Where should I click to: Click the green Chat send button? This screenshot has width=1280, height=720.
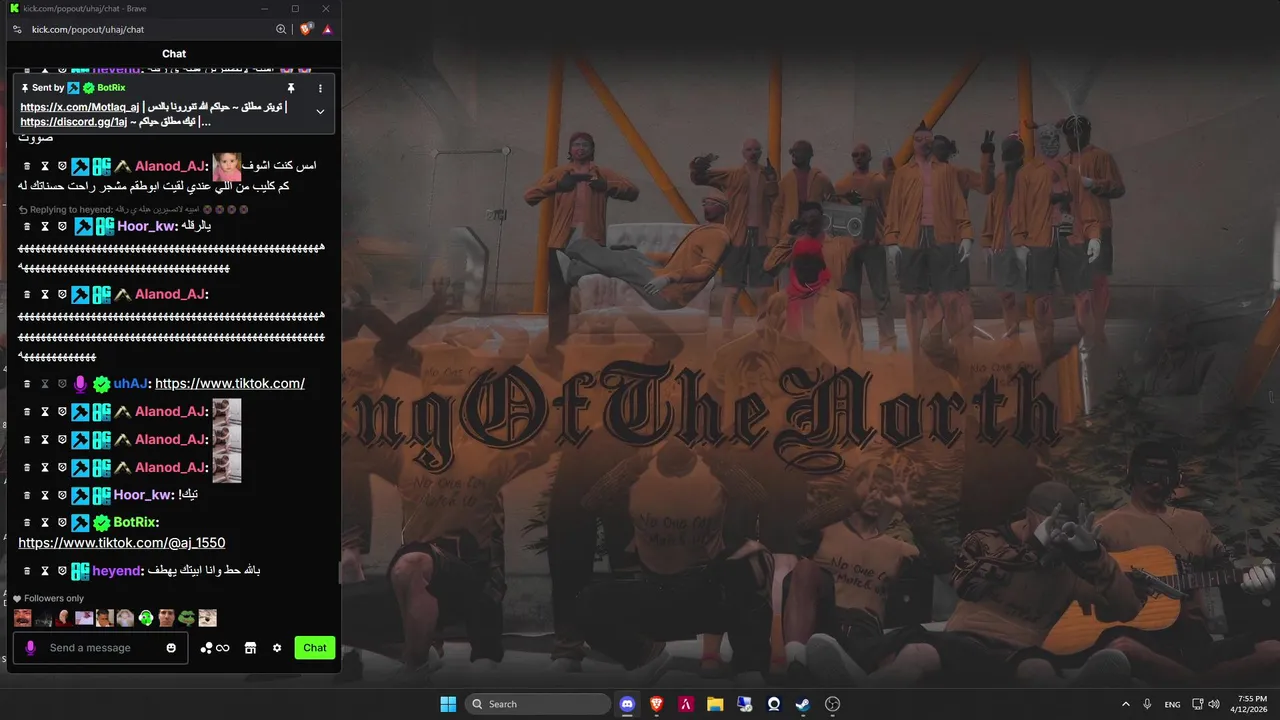(315, 648)
